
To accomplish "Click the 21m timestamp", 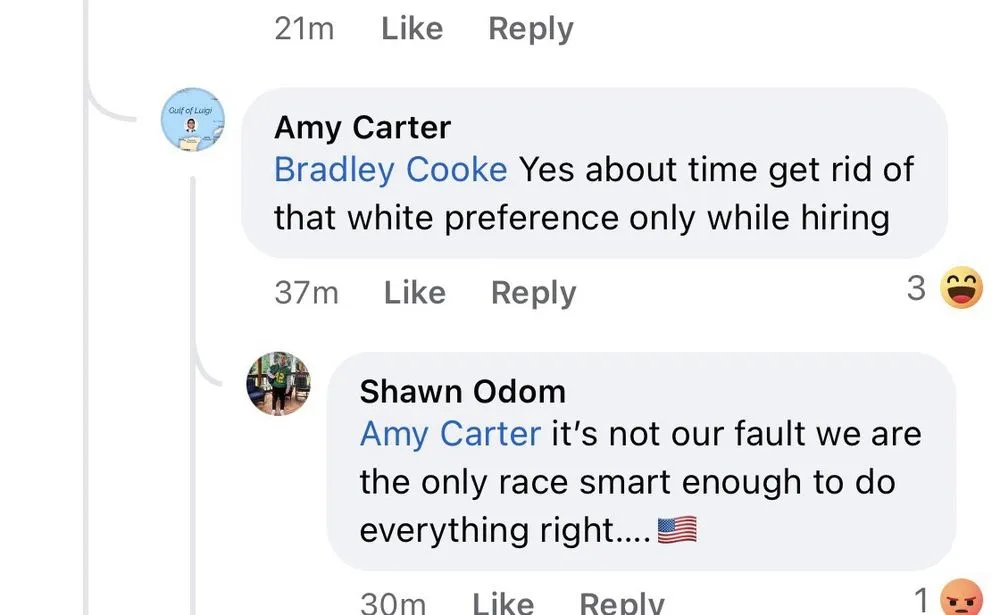I will [304, 29].
